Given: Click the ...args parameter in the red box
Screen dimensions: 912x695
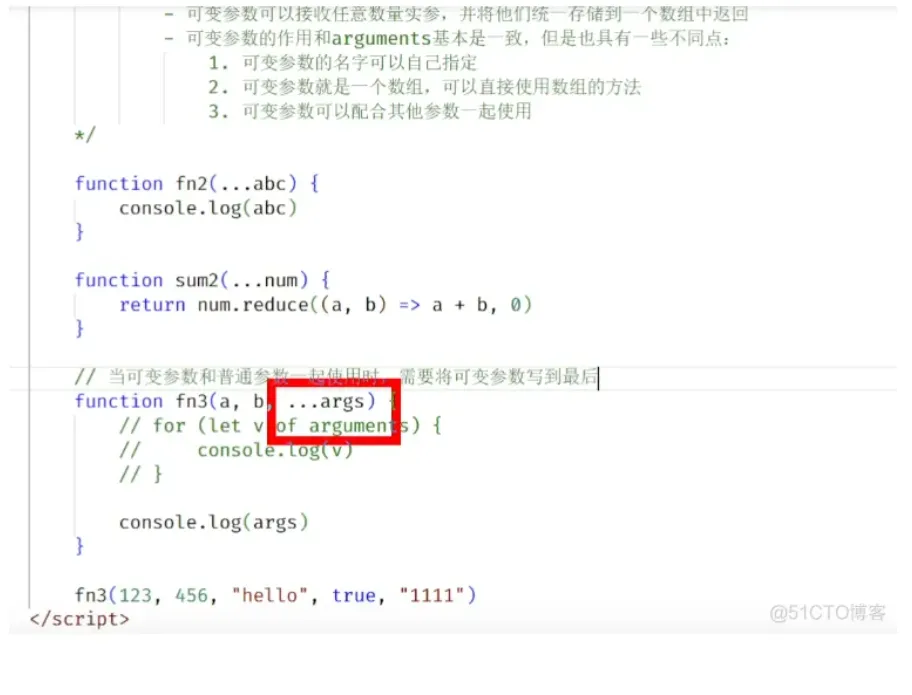Looking at the screenshot, I should point(332,401).
